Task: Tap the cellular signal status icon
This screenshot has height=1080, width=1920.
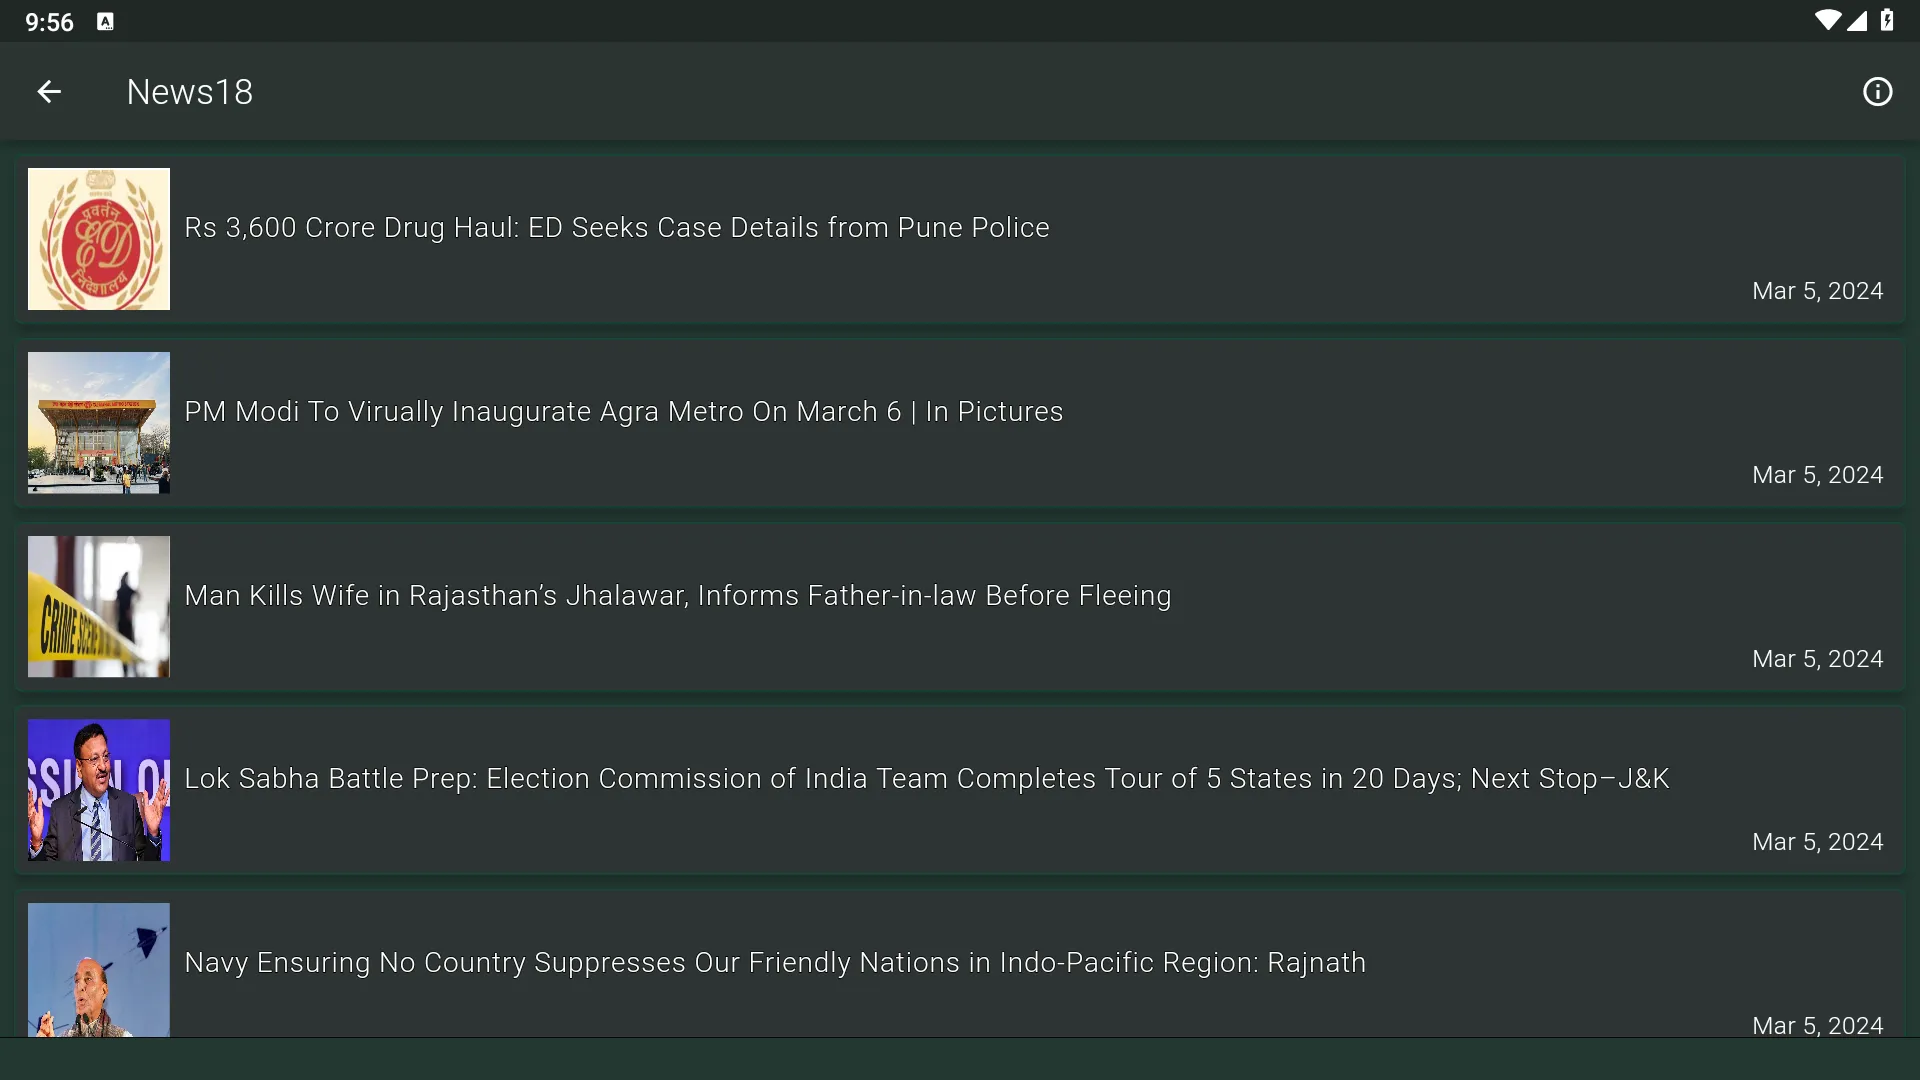Action: 1857,21
